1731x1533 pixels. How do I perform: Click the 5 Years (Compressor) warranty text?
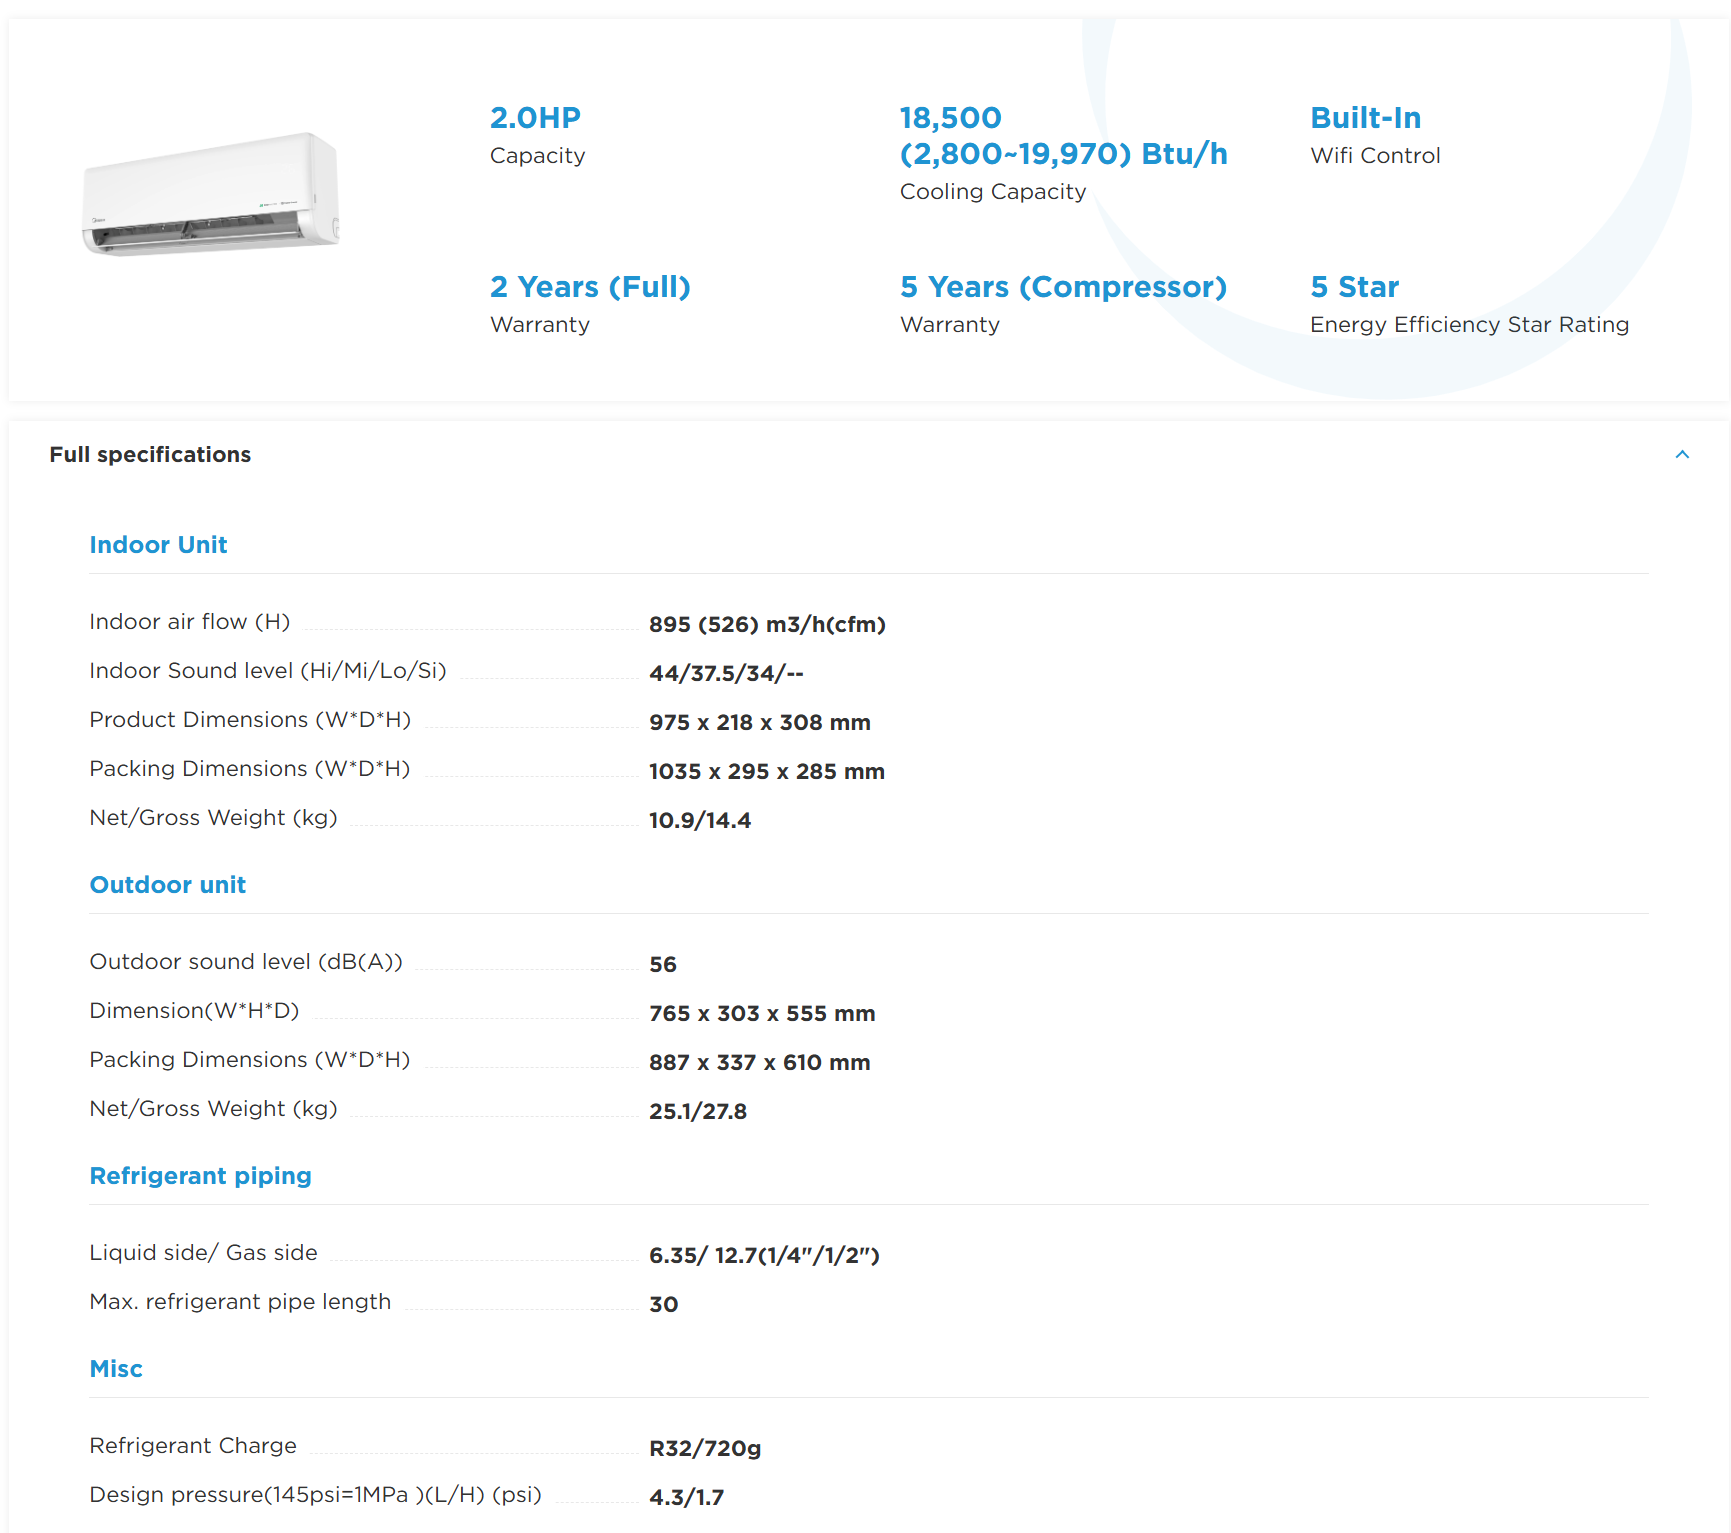(1063, 304)
